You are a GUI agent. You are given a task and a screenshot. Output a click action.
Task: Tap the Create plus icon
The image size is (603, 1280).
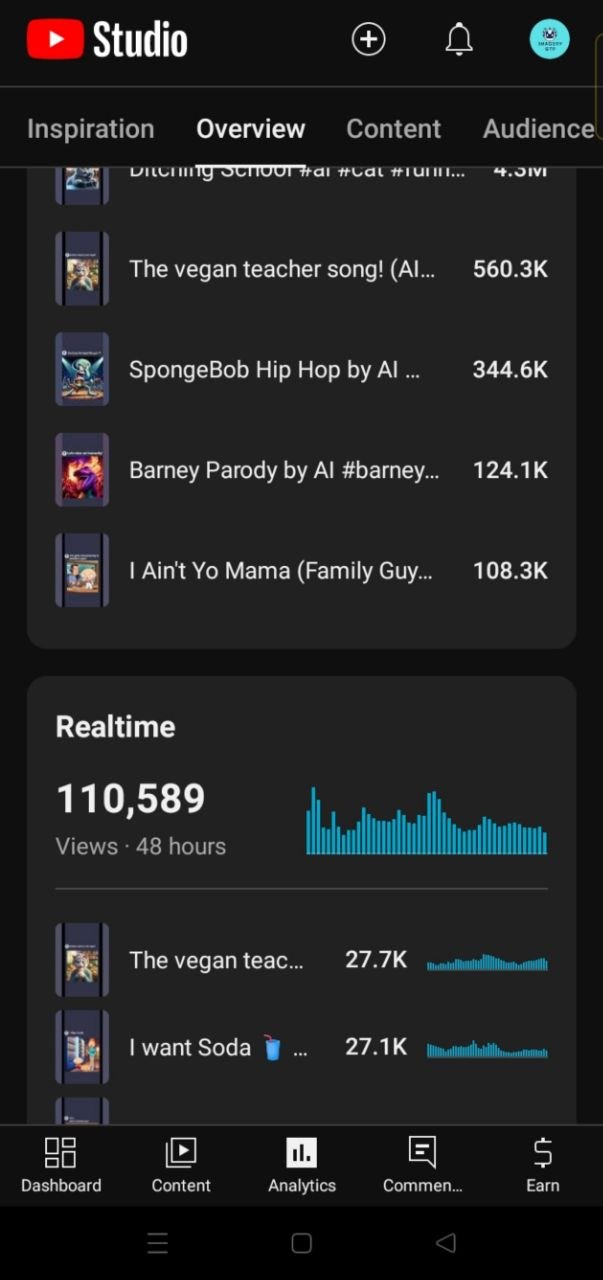tap(368, 39)
